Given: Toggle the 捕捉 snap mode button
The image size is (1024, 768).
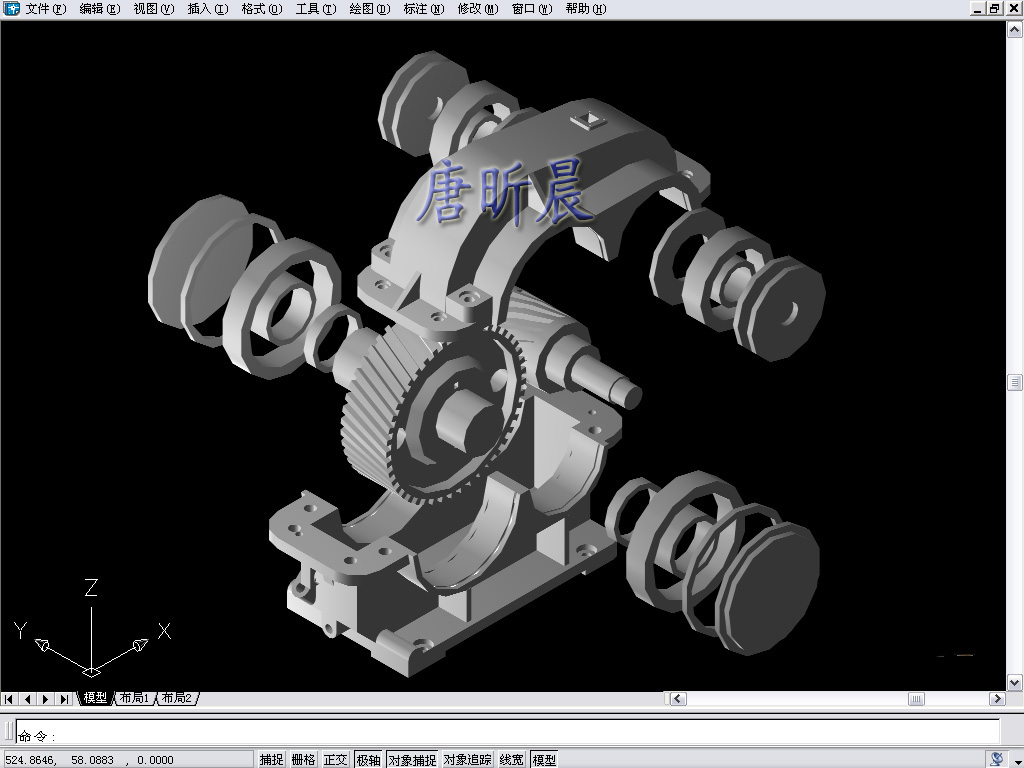Looking at the screenshot, I should click(272, 760).
